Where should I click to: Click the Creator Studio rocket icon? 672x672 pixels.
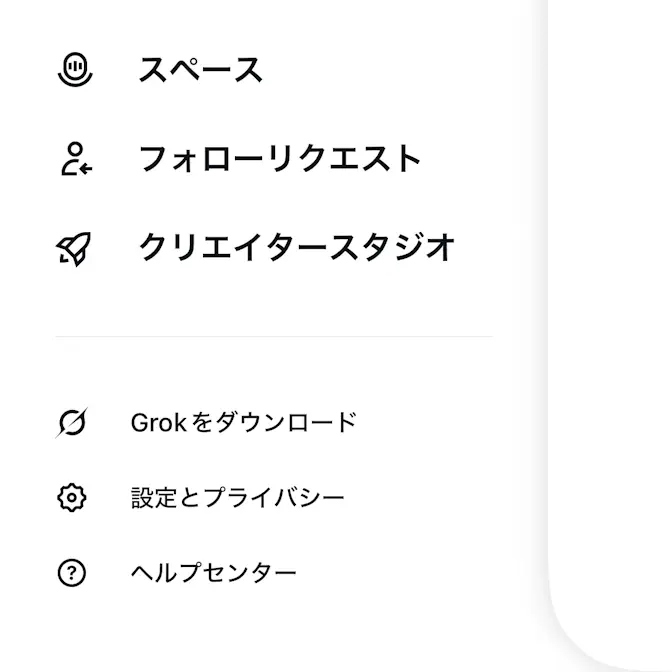click(x=74, y=249)
